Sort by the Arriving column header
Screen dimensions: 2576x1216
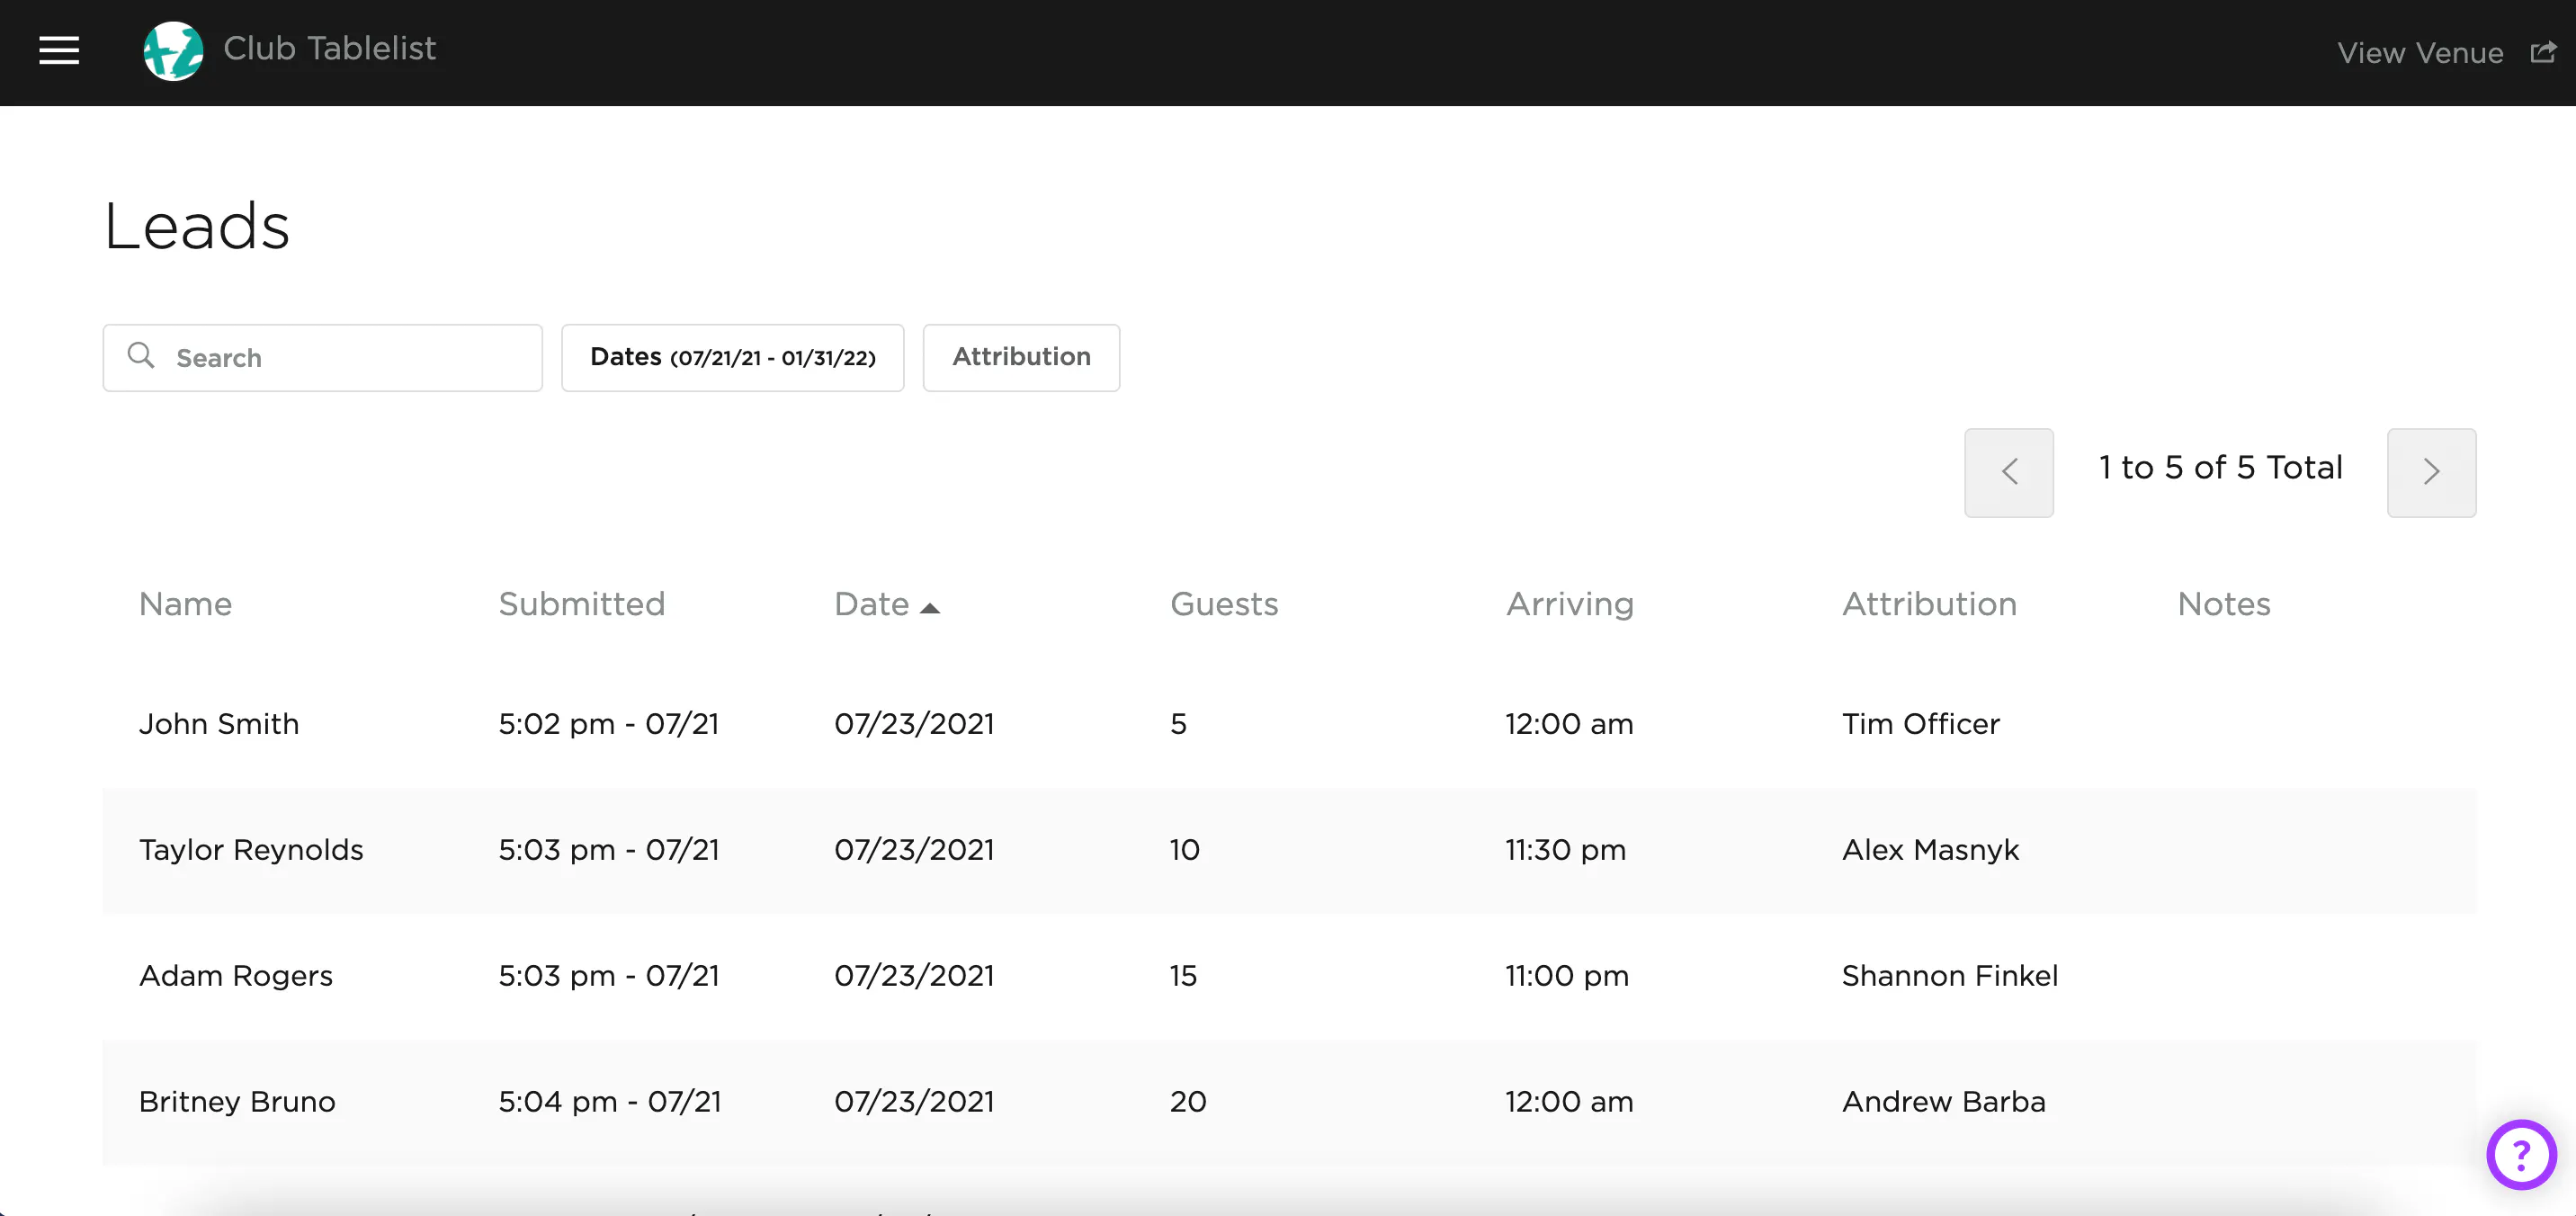pyautogui.click(x=1569, y=604)
